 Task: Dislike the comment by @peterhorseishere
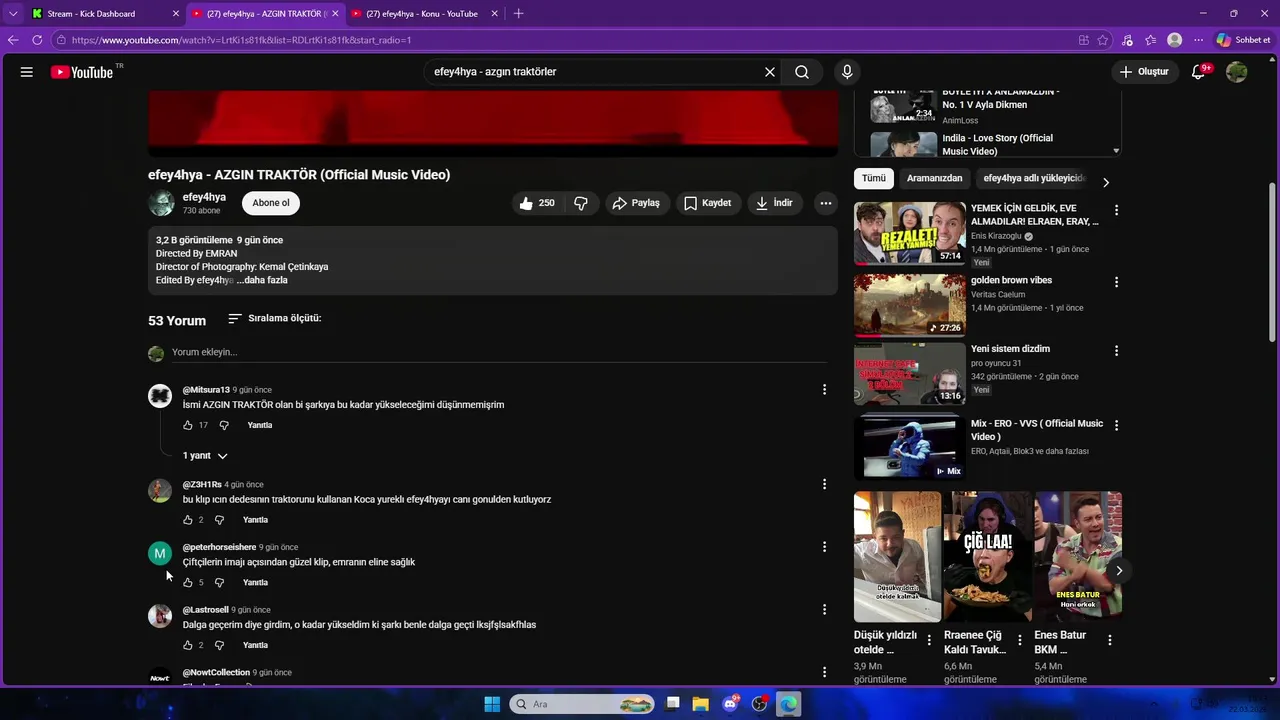coord(219,582)
